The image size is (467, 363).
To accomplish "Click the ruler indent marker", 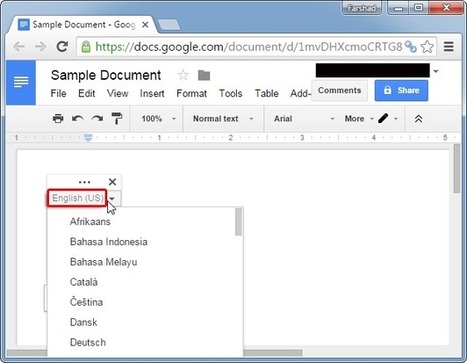I will click(x=88, y=138).
